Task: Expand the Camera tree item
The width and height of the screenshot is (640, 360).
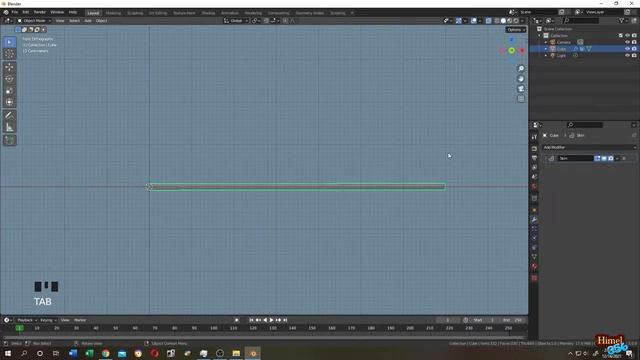Action: point(546,42)
